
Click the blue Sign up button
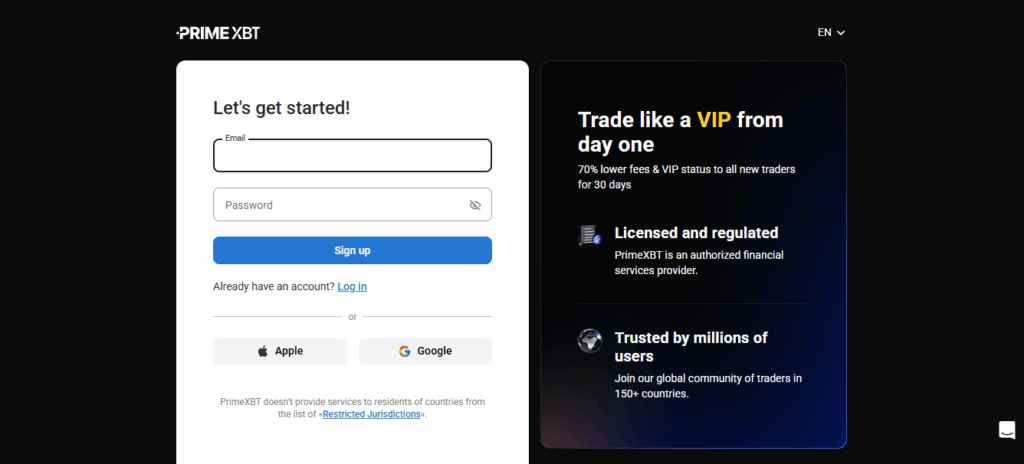point(352,250)
